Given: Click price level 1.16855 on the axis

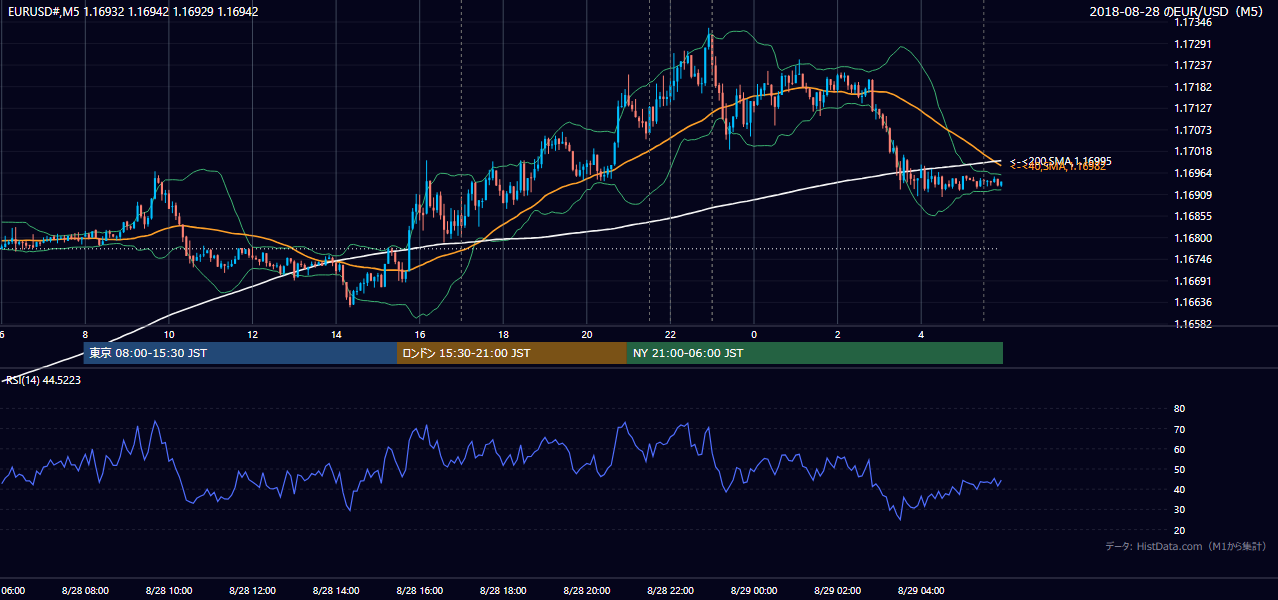Looking at the screenshot, I should tap(1192, 216).
